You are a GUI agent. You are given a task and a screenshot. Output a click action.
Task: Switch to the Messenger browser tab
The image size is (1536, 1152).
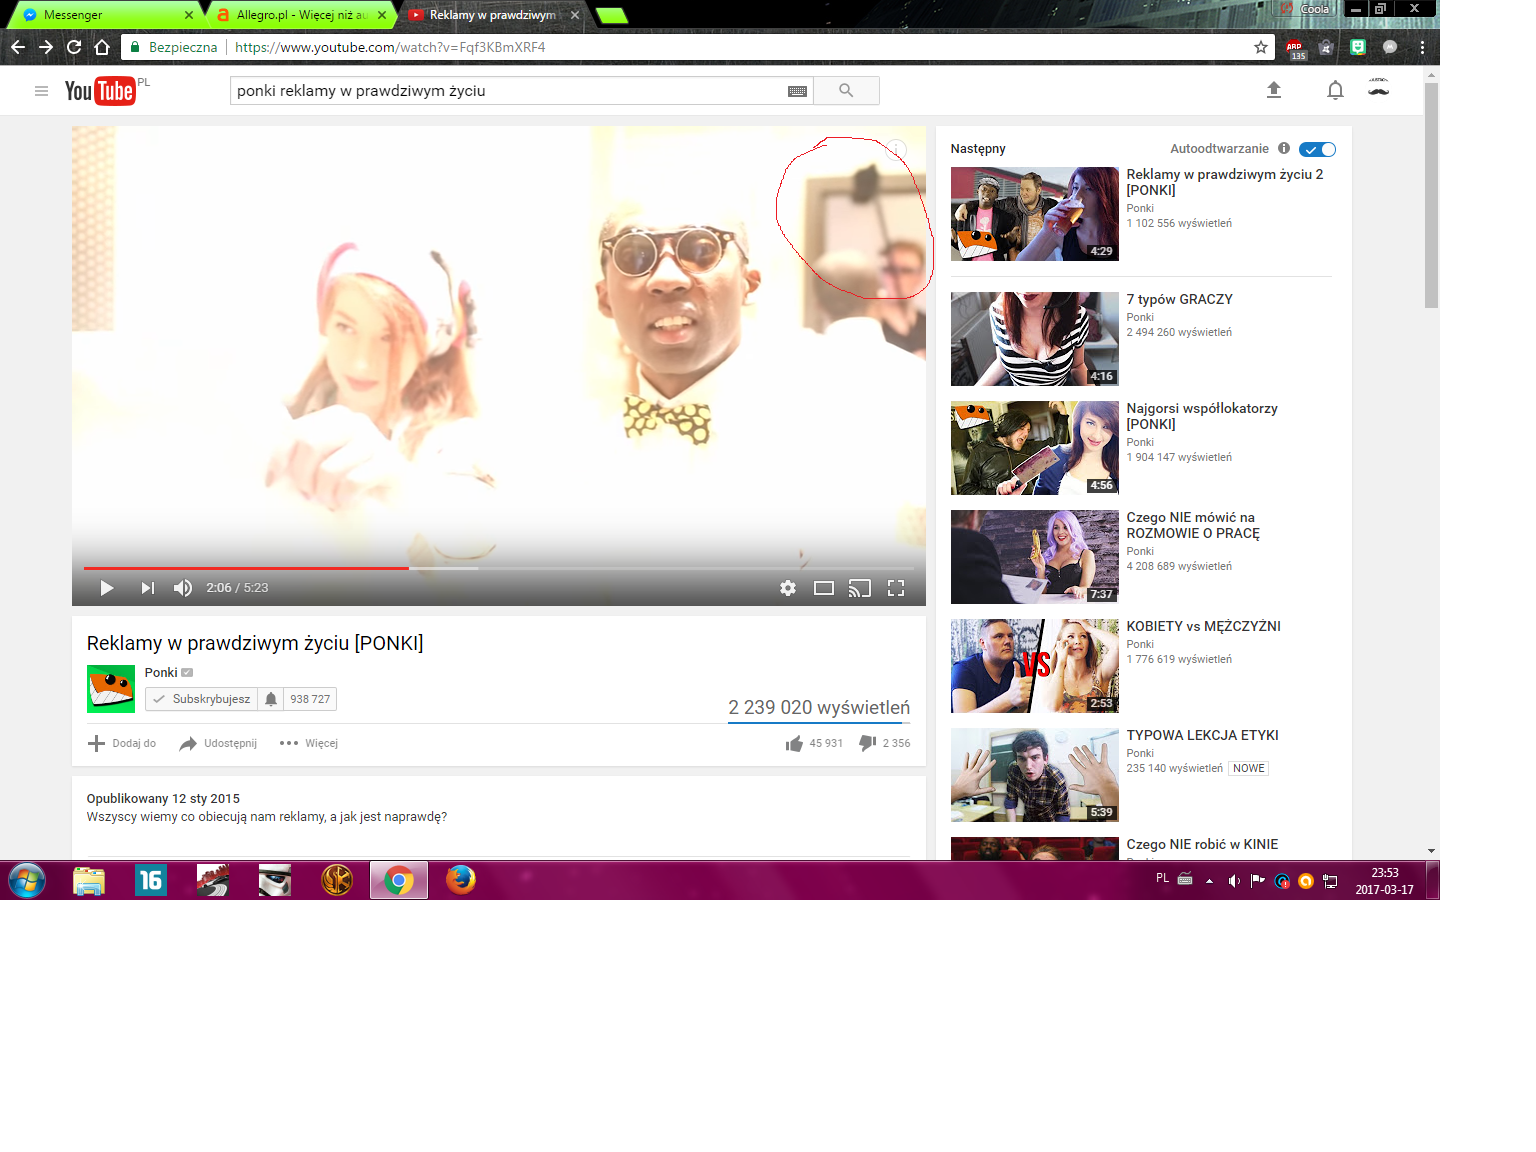100,15
